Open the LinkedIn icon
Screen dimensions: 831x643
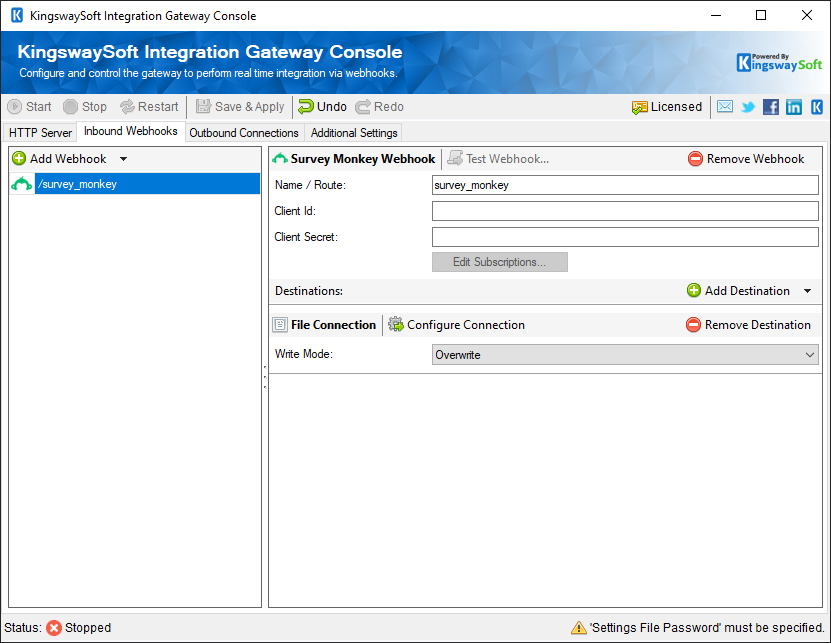793,107
